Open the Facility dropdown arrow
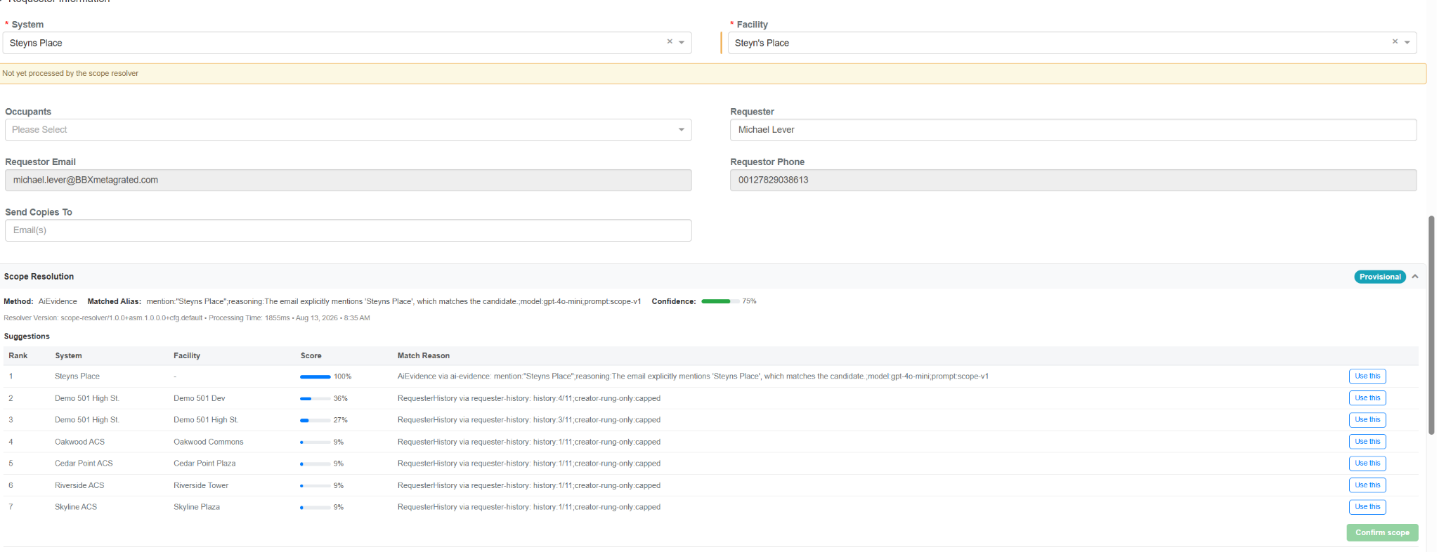The width and height of the screenshot is (1439, 552). (x=1407, y=43)
